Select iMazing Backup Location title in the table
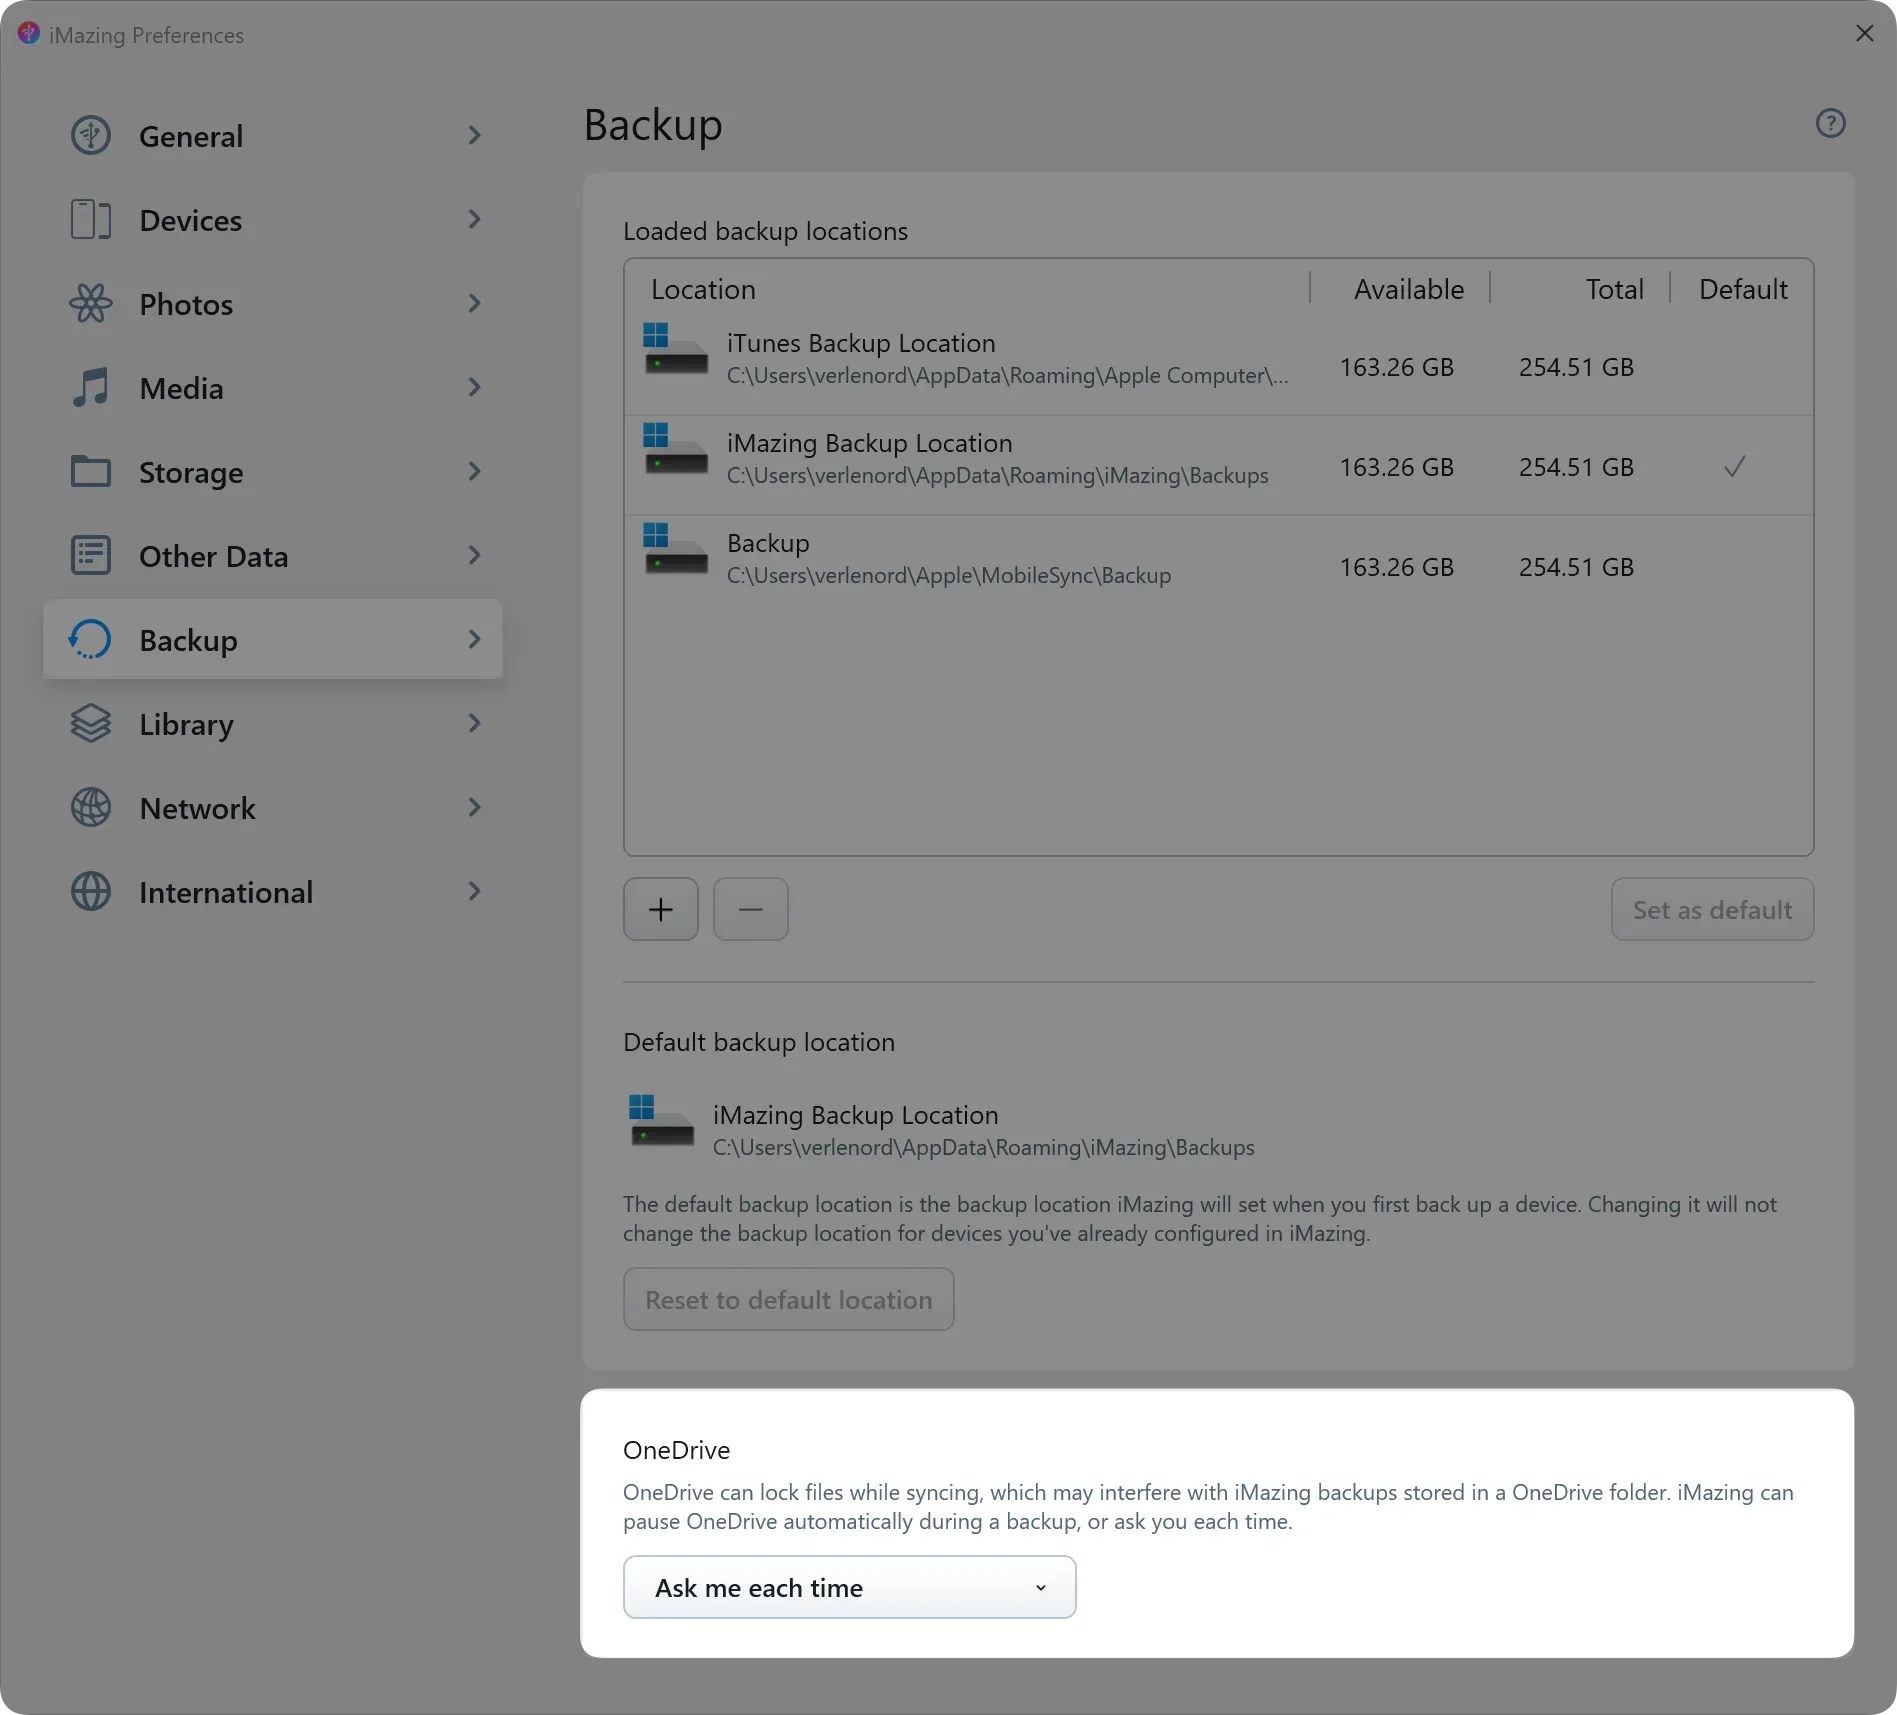This screenshot has width=1897, height=1715. coord(869,443)
